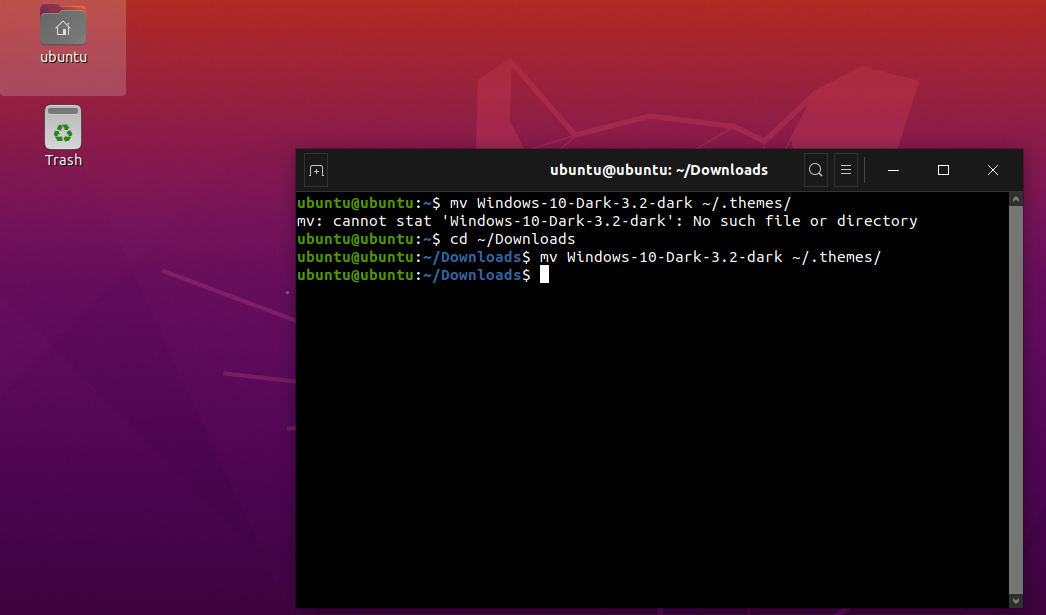Open the terminal search icon
Viewport: 1046px width, 615px height.
[815, 170]
